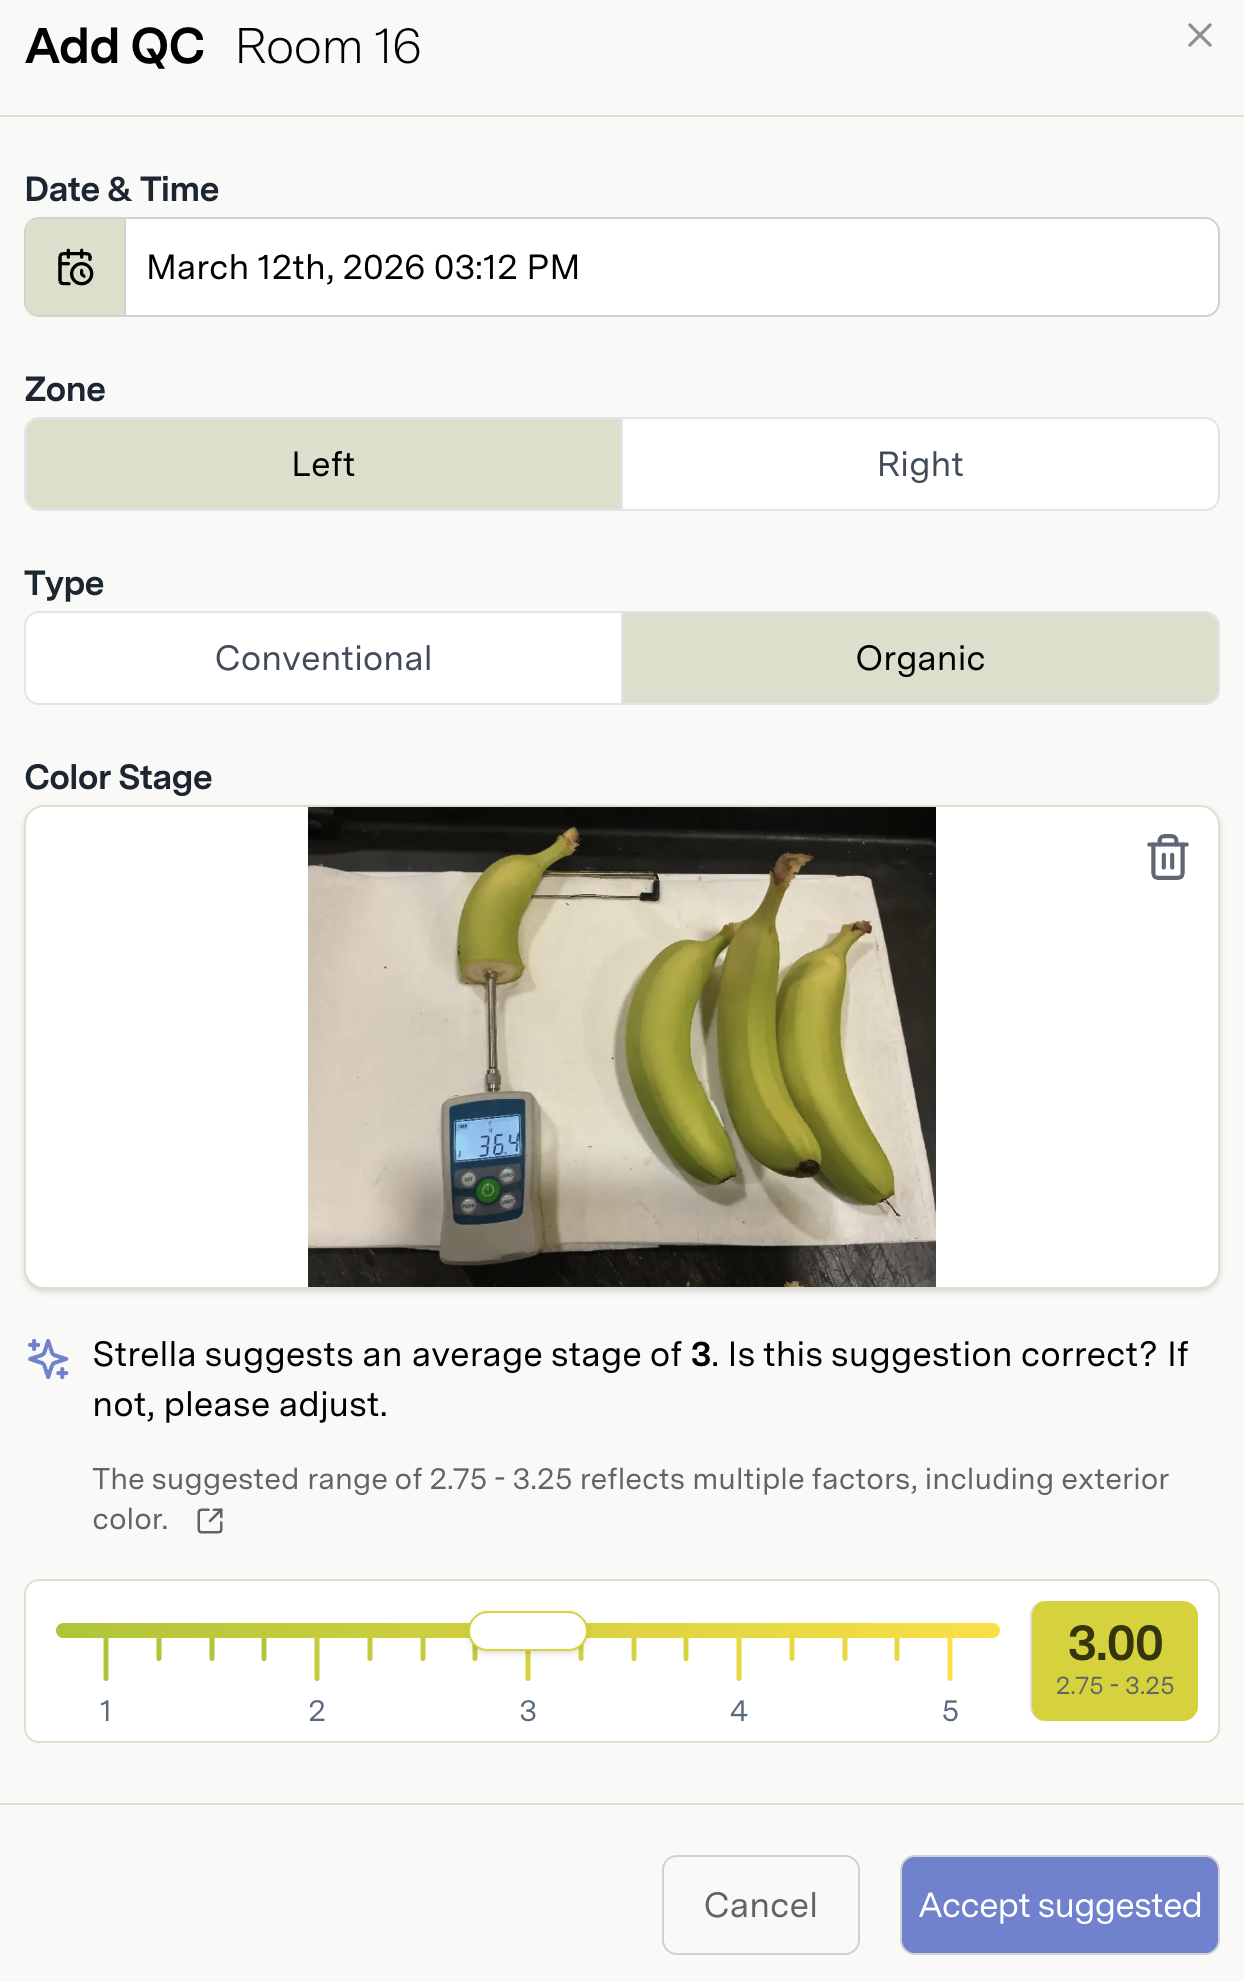Image resolution: width=1244 pixels, height=1982 pixels.
Task: Click the 3.00 stage value badge
Action: pos(1114,1660)
